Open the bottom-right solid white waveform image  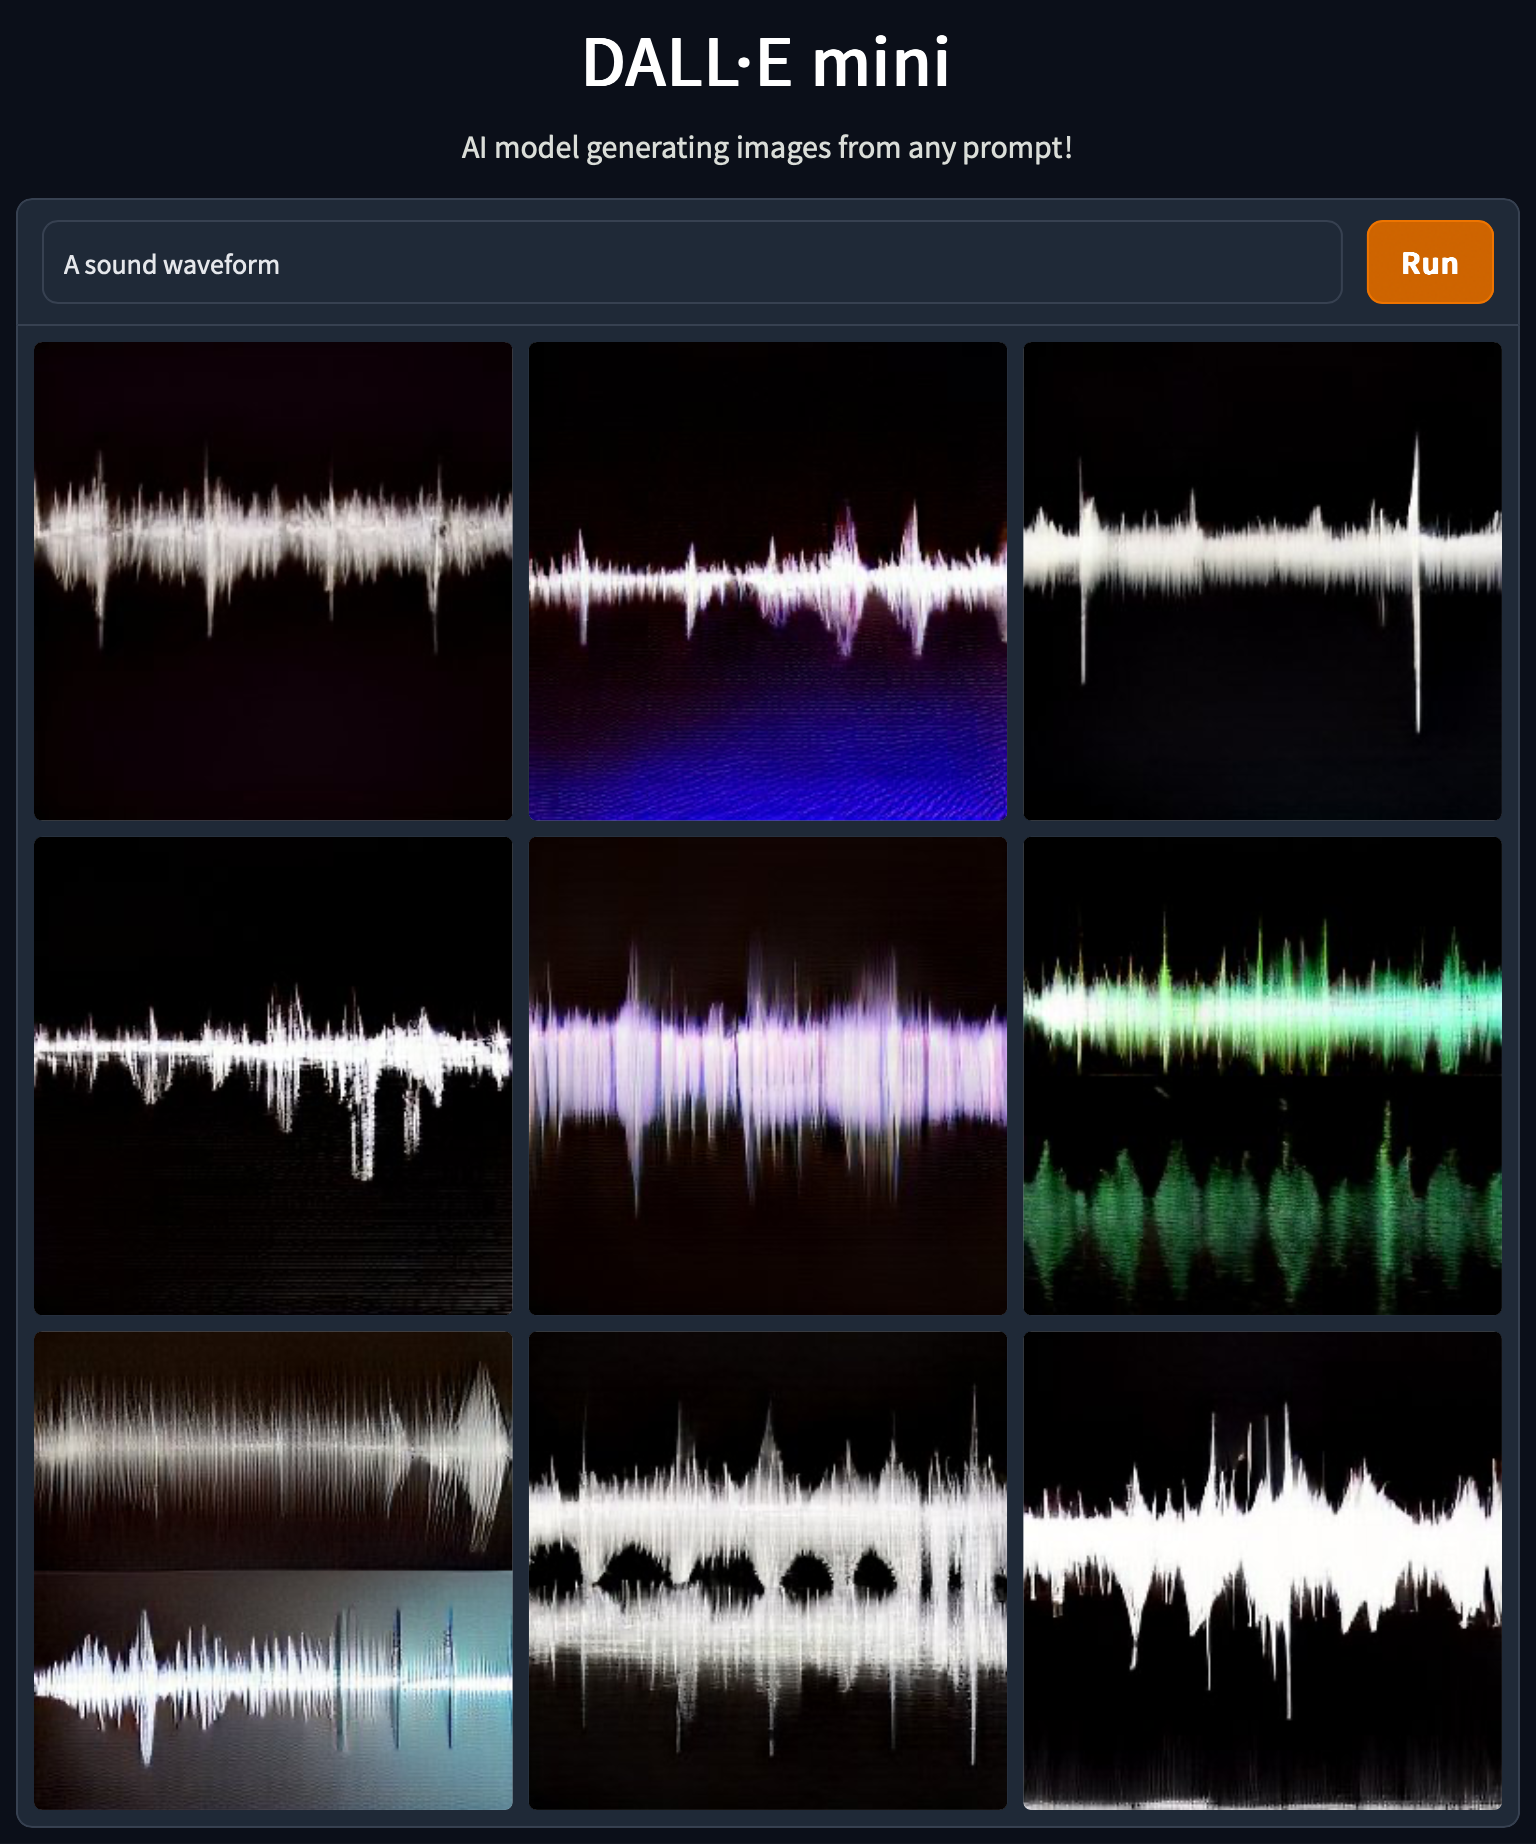click(x=1262, y=1570)
